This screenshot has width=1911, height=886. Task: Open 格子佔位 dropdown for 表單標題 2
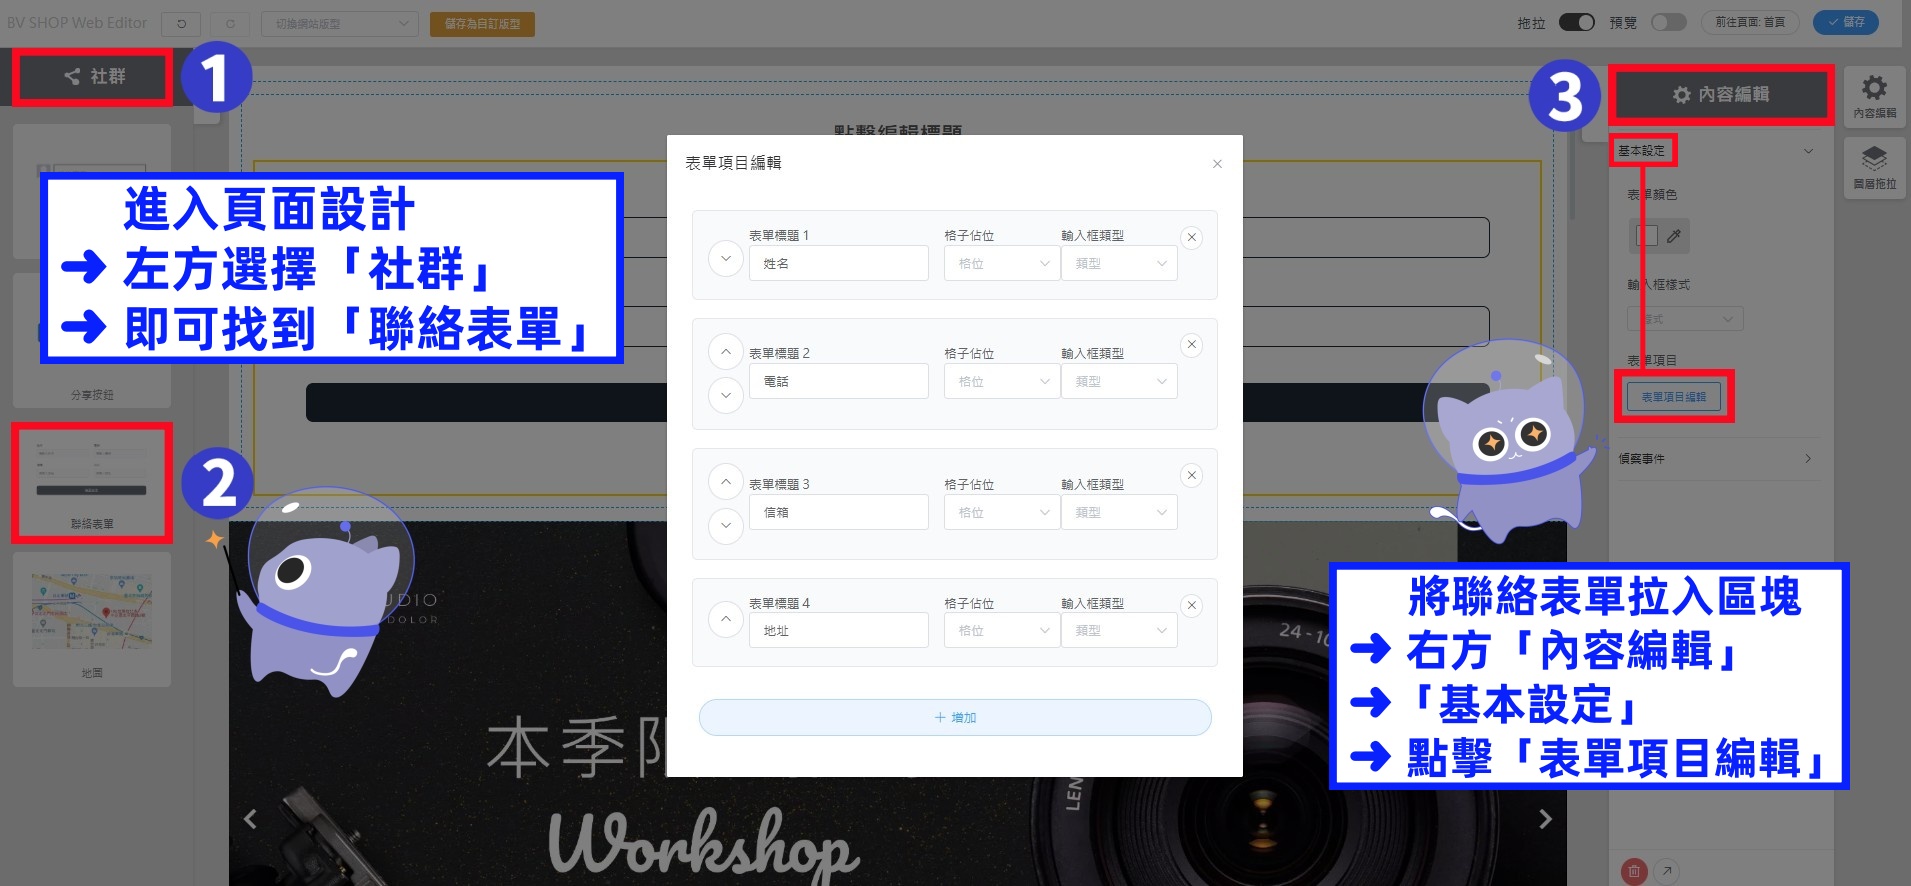1002,381
